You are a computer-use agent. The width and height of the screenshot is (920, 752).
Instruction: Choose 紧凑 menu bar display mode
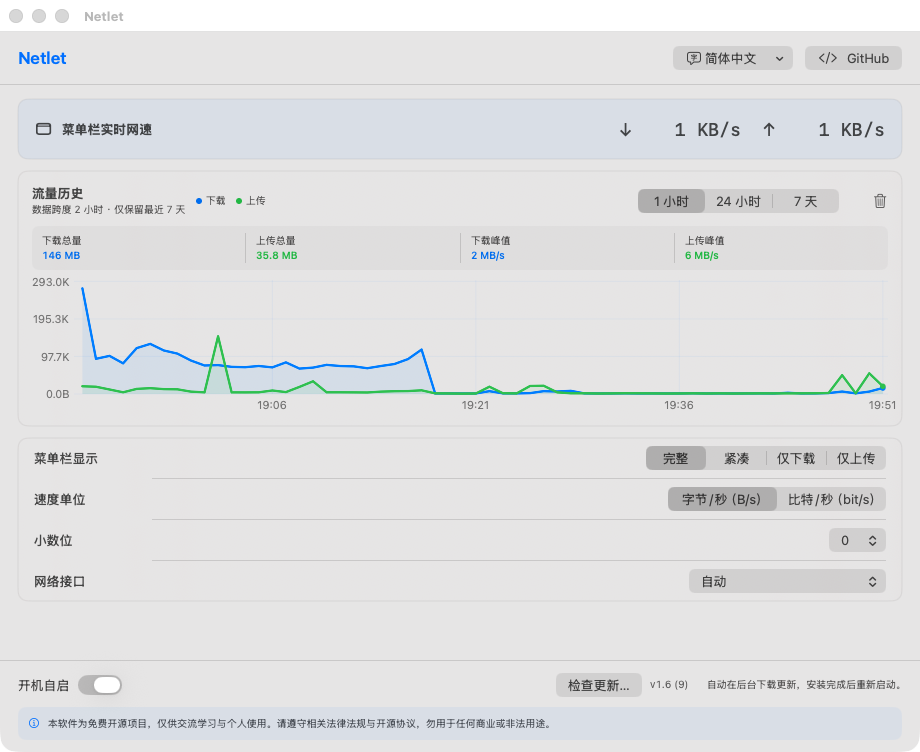(736, 458)
